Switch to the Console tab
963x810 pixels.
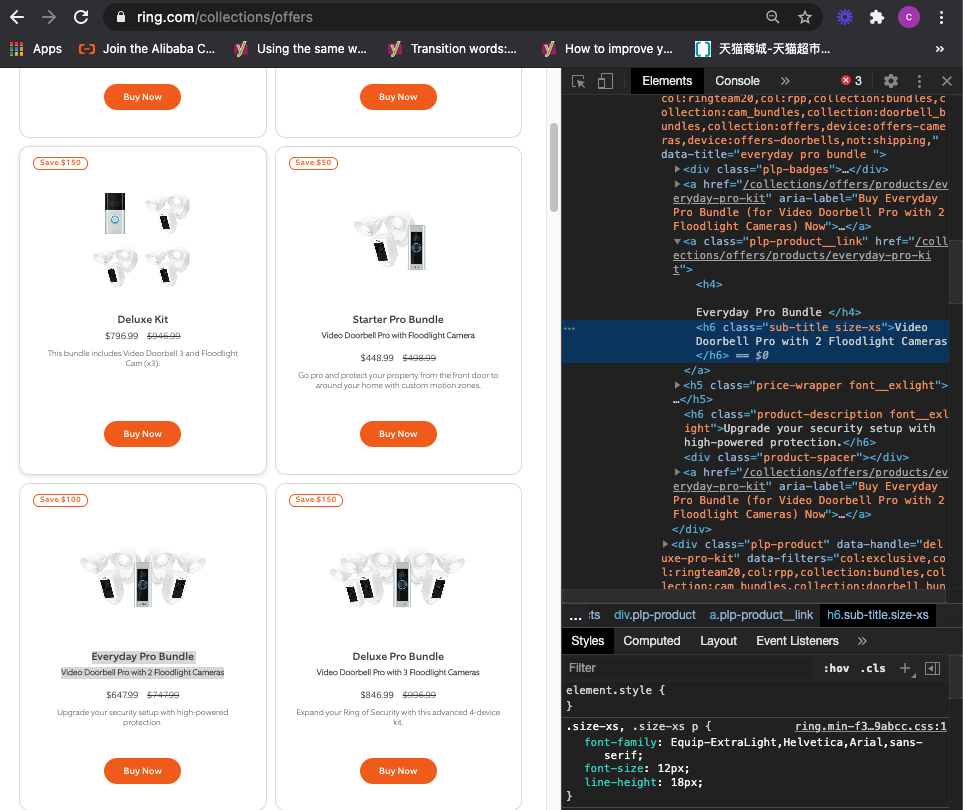(x=737, y=81)
